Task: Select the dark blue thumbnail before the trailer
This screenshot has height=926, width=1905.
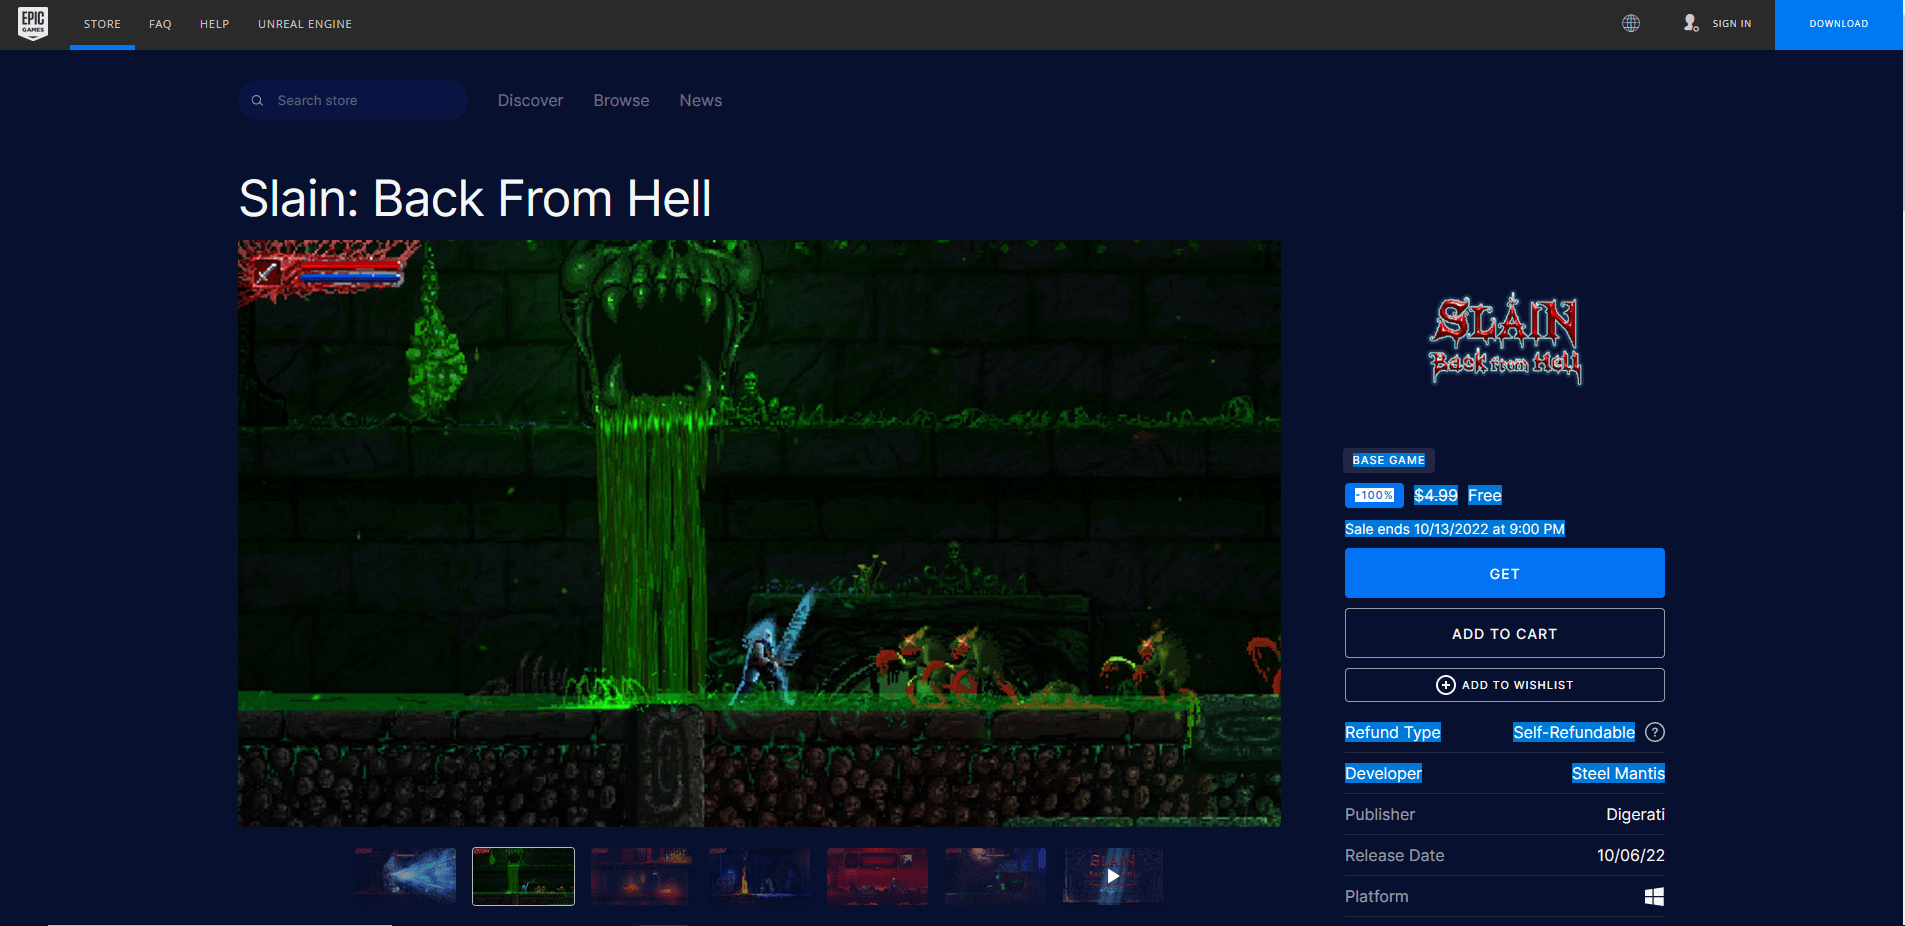Action: click(995, 876)
